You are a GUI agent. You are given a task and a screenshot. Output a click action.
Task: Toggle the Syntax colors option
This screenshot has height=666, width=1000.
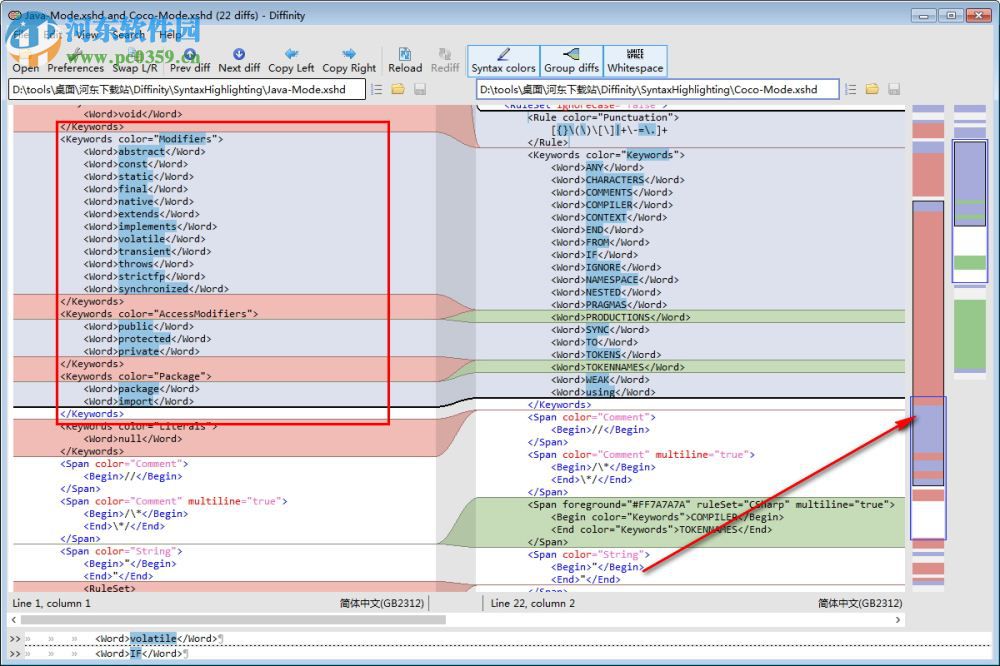503,60
